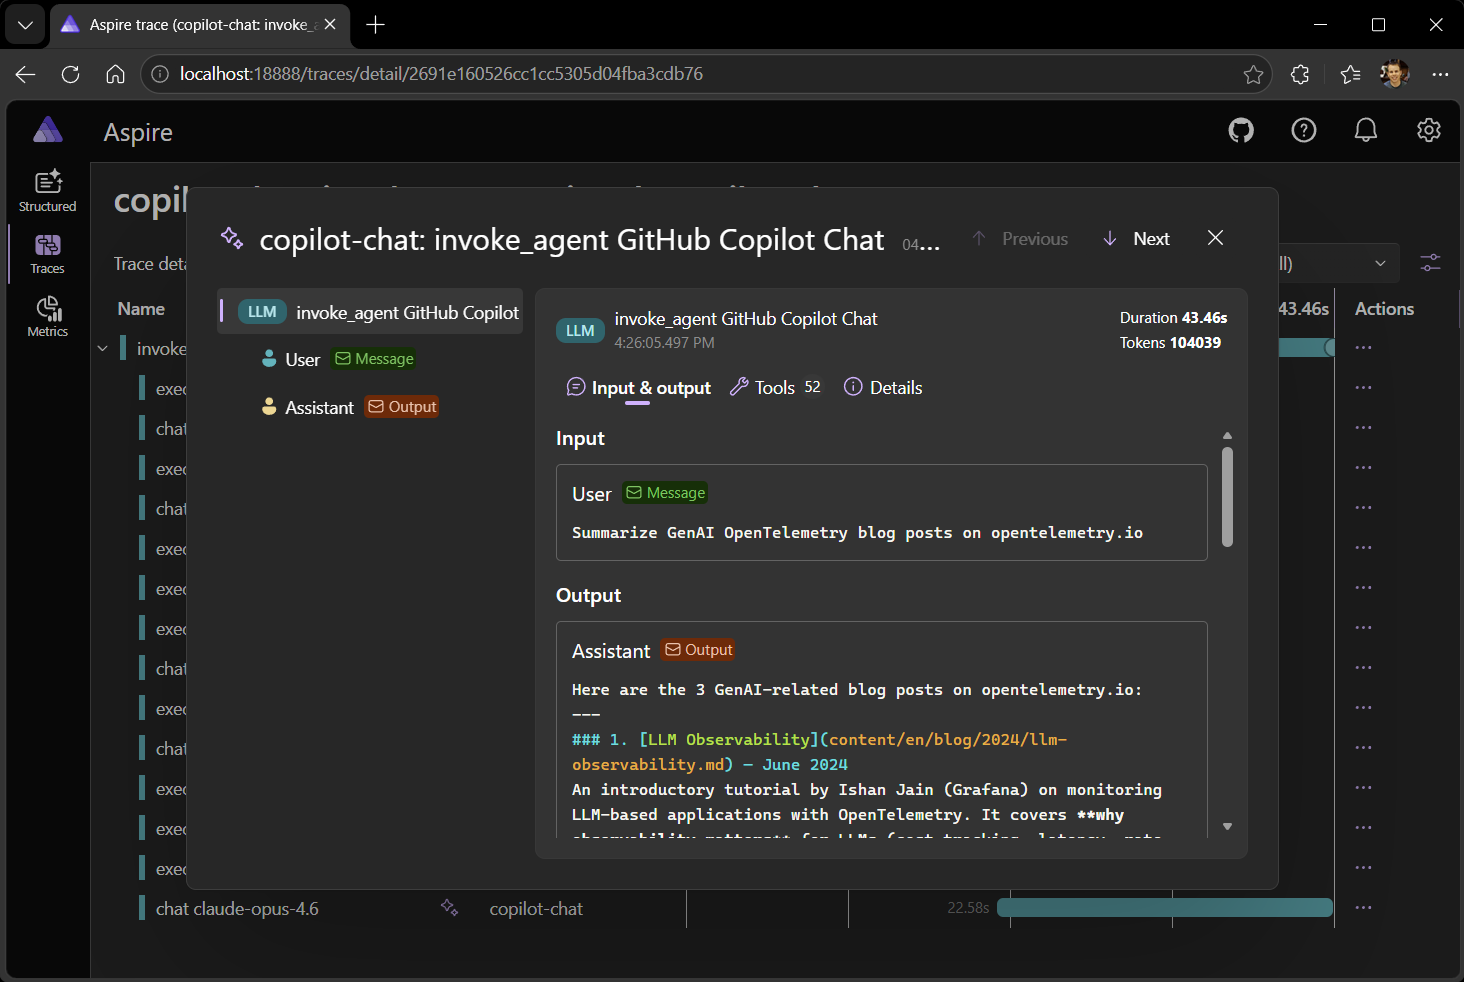Switch to the Tools tab

coord(776,388)
